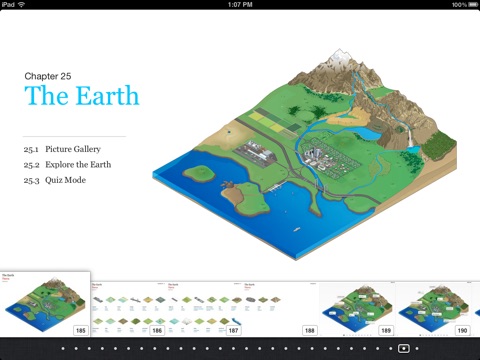The height and width of the screenshot is (360, 480).
Task: Select the page 189 labeled map thumbnail
Action: (357, 309)
